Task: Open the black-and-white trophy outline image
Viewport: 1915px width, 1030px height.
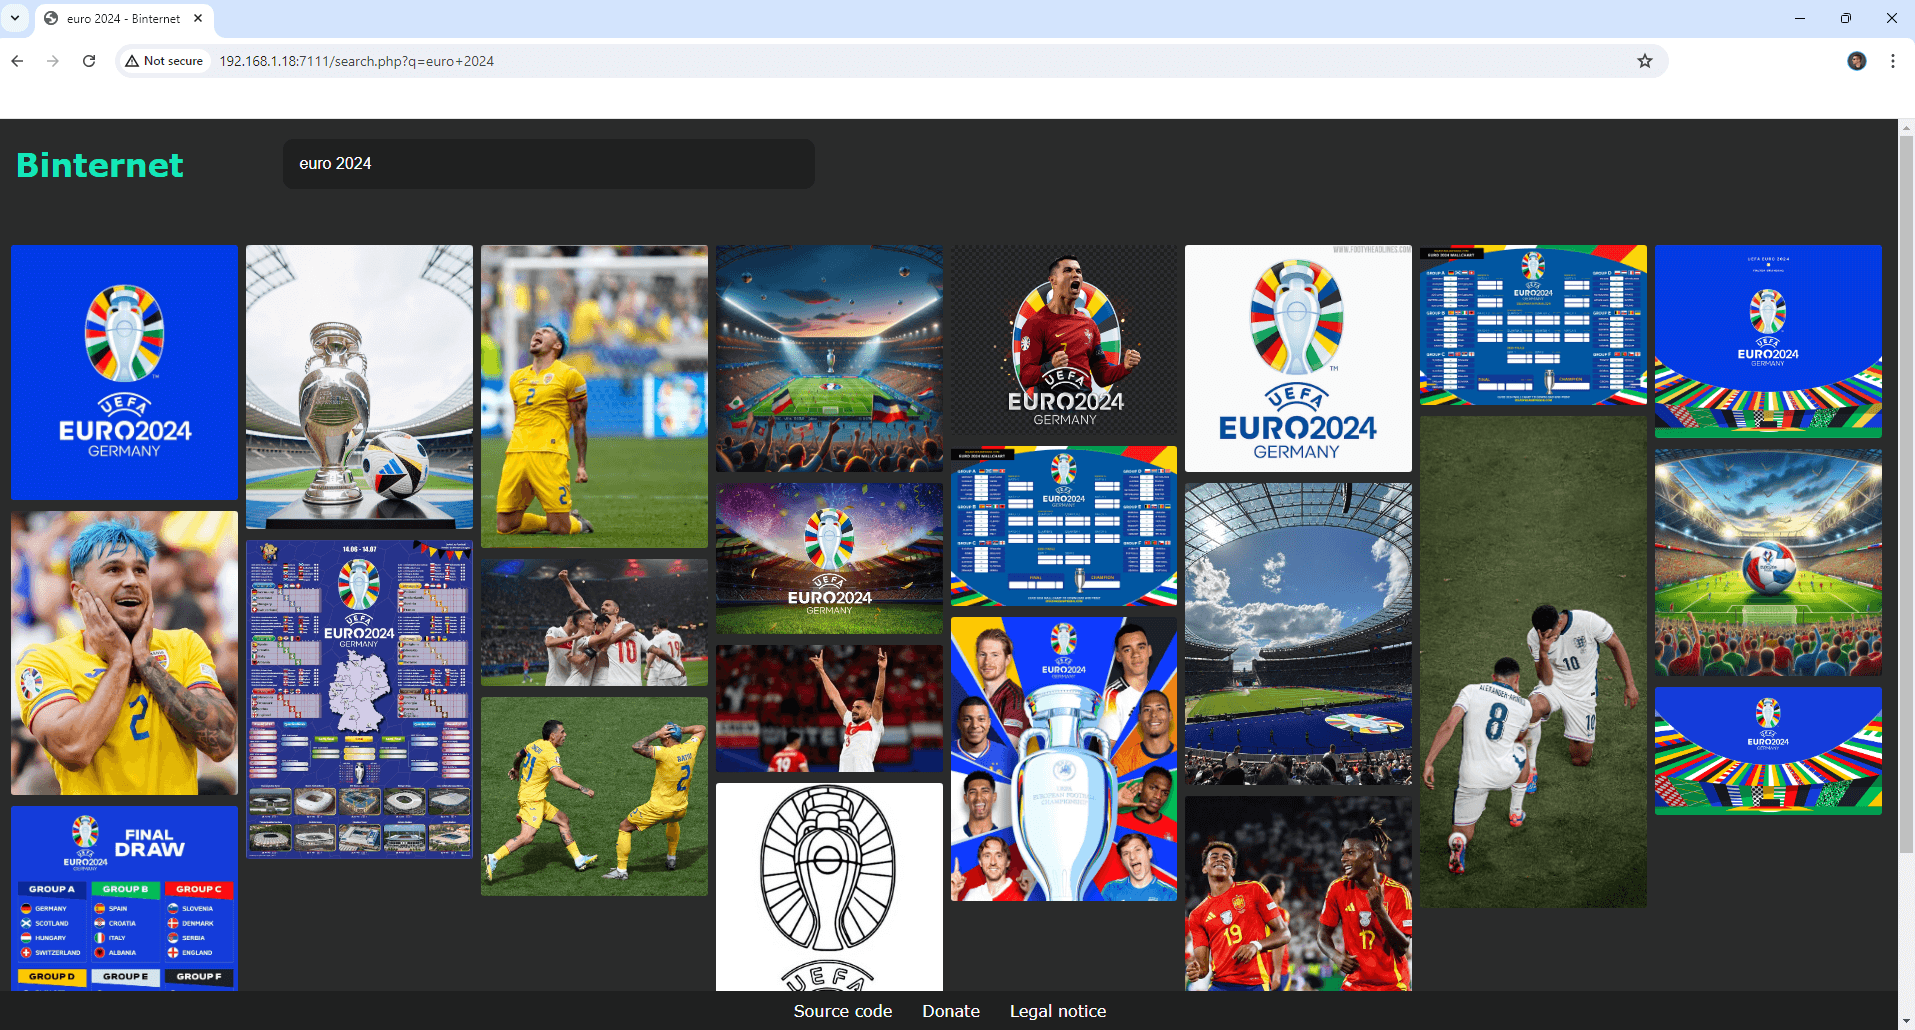Action: 829,887
